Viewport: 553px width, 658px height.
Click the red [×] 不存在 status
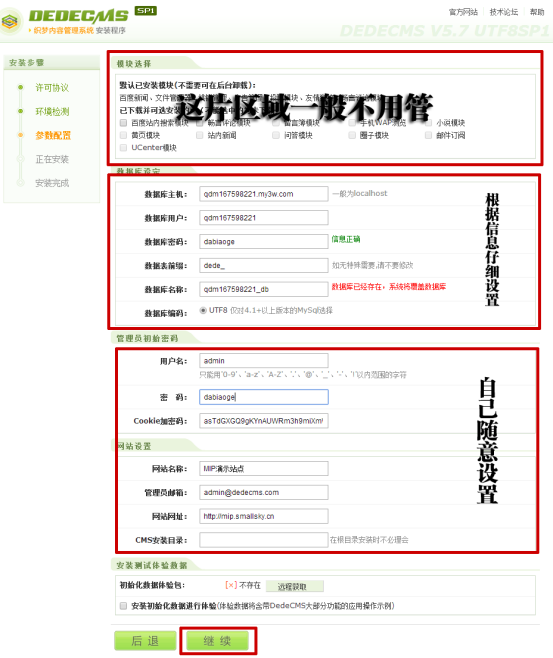(243, 585)
